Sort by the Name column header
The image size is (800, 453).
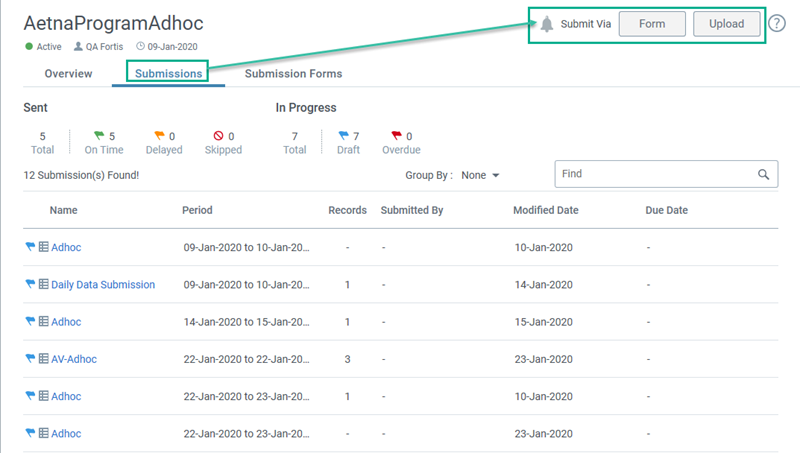(x=64, y=210)
